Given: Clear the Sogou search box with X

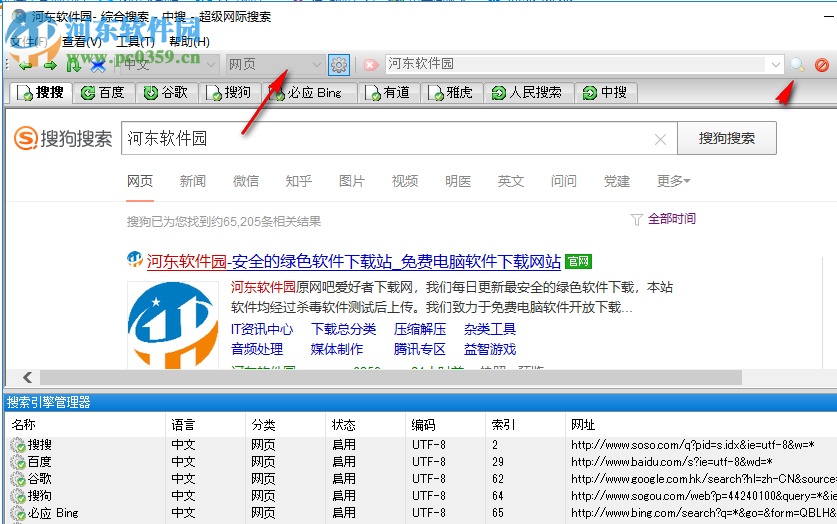Looking at the screenshot, I should [x=660, y=139].
